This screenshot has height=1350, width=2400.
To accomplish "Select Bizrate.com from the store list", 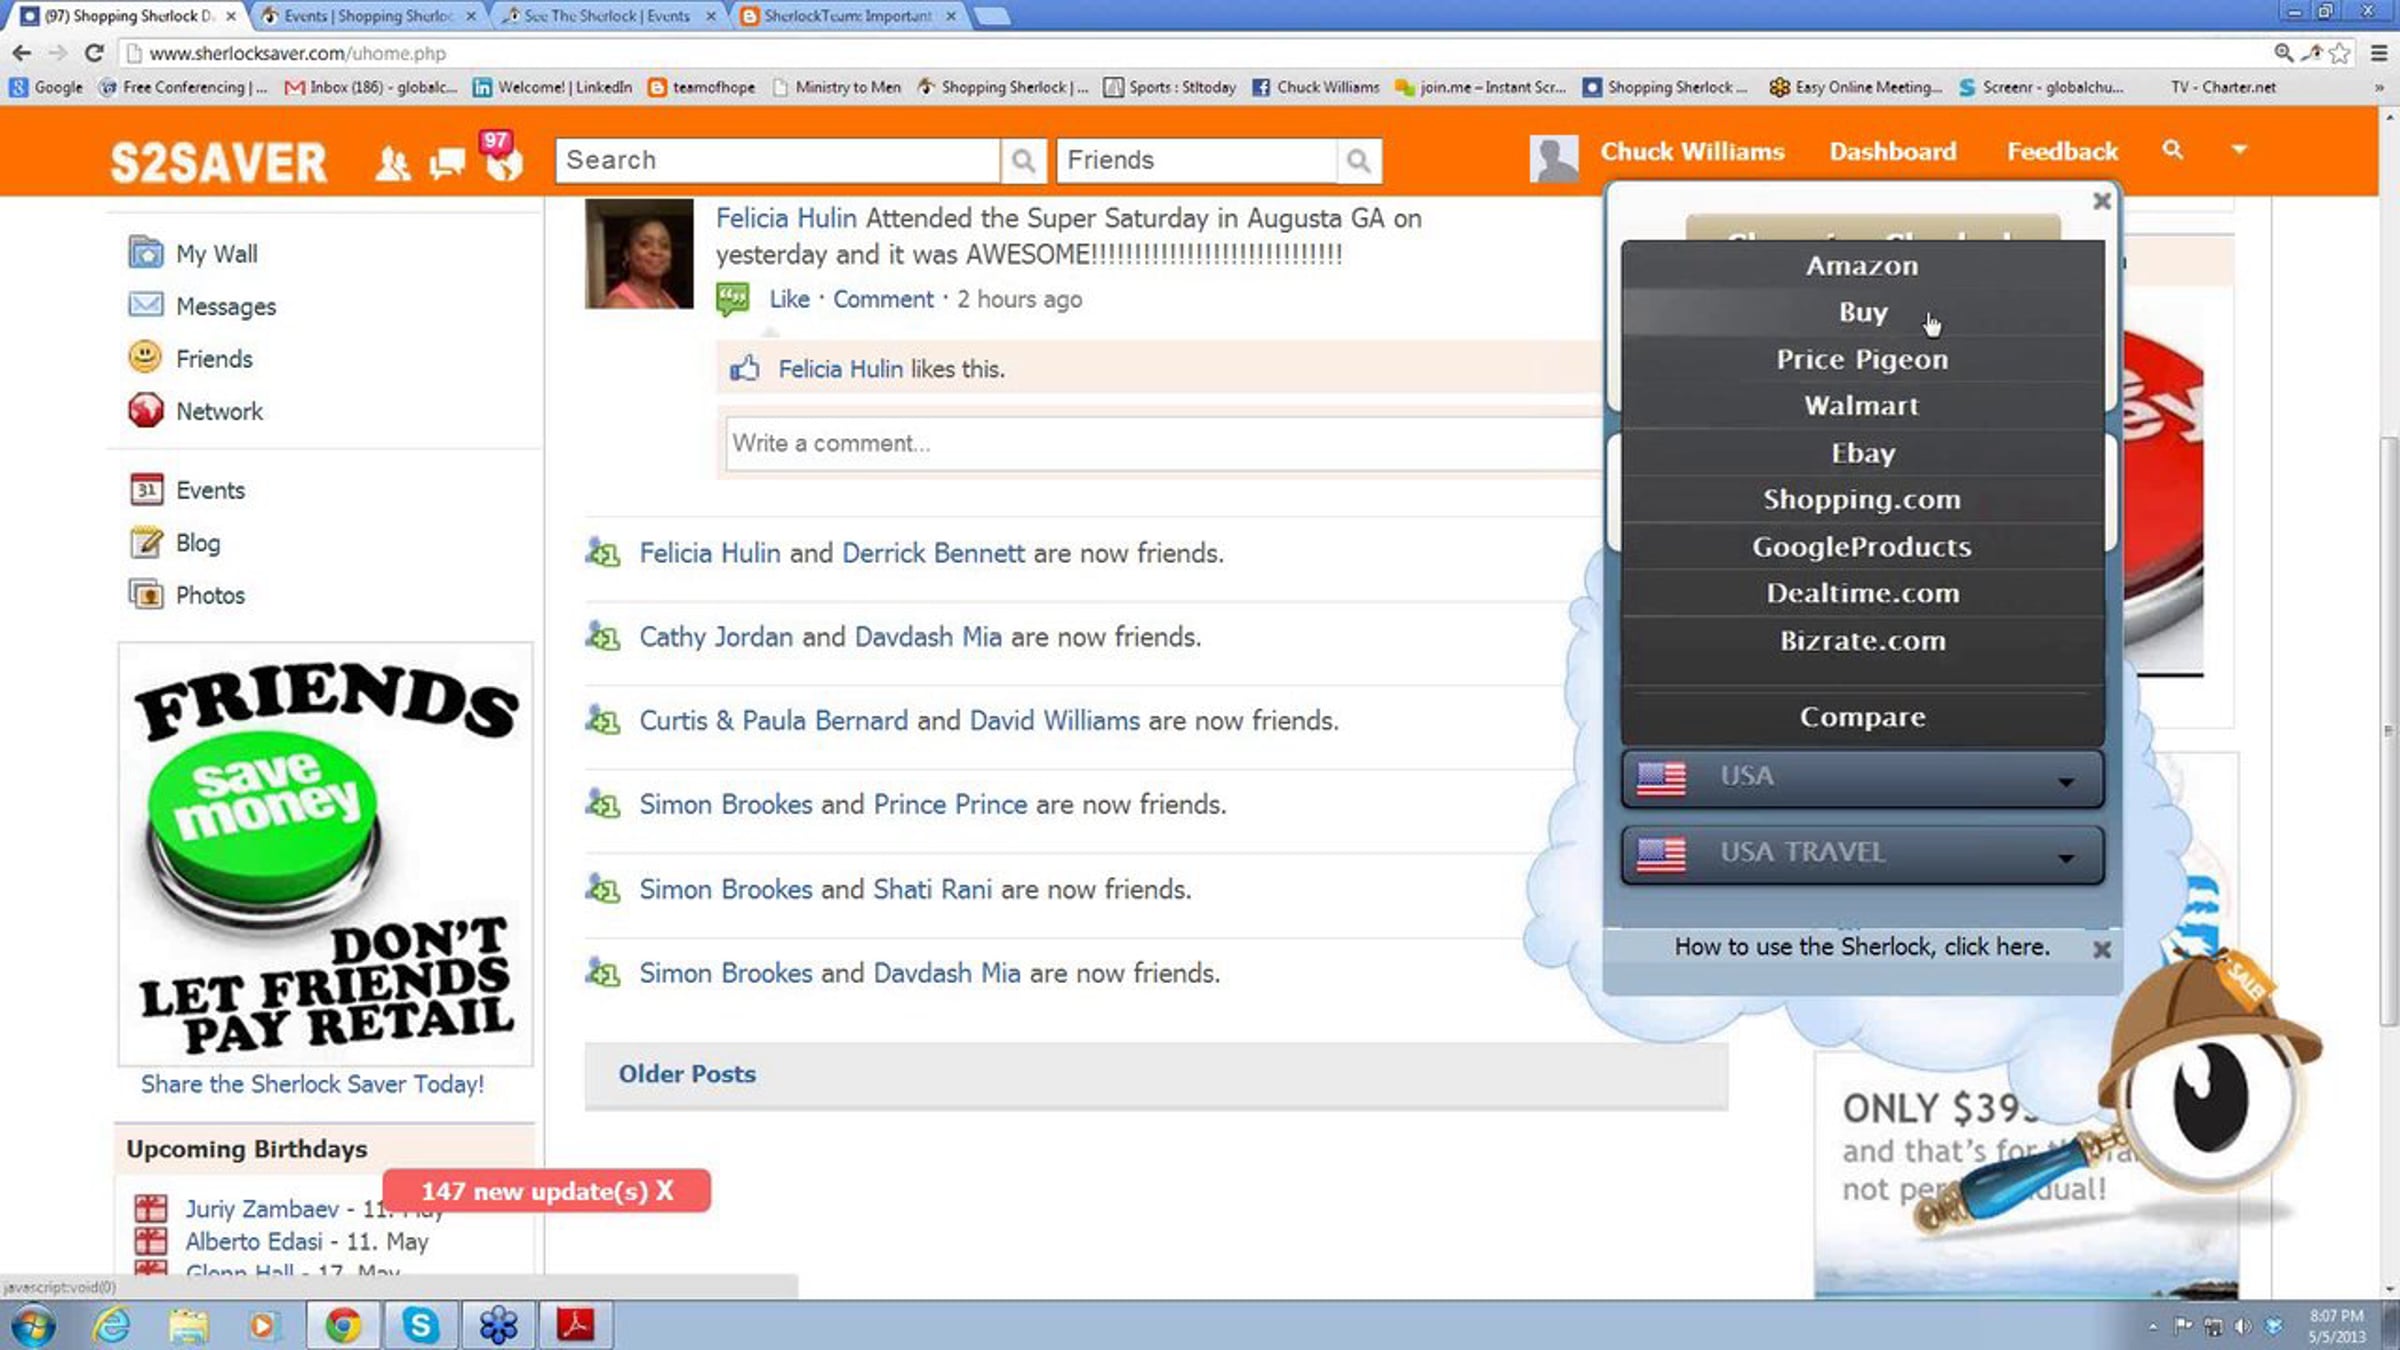I will pyautogui.click(x=1862, y=640).
